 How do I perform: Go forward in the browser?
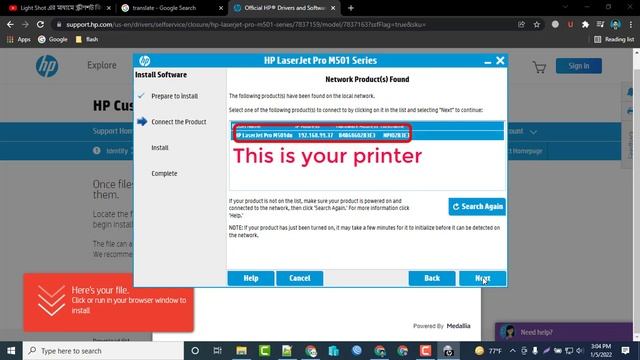click(25, 24)
